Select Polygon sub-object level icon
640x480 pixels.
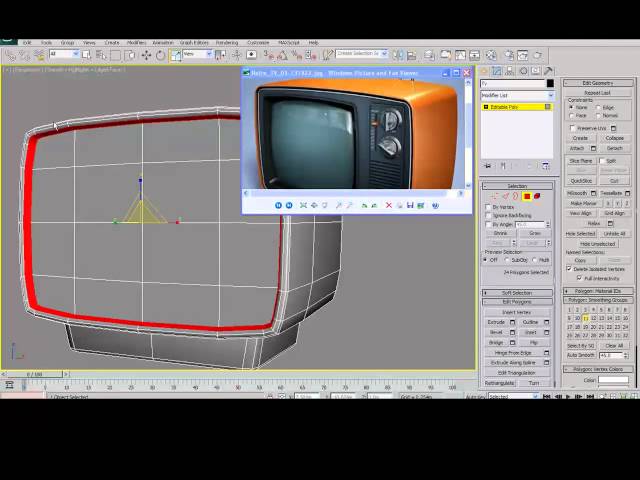527,196
